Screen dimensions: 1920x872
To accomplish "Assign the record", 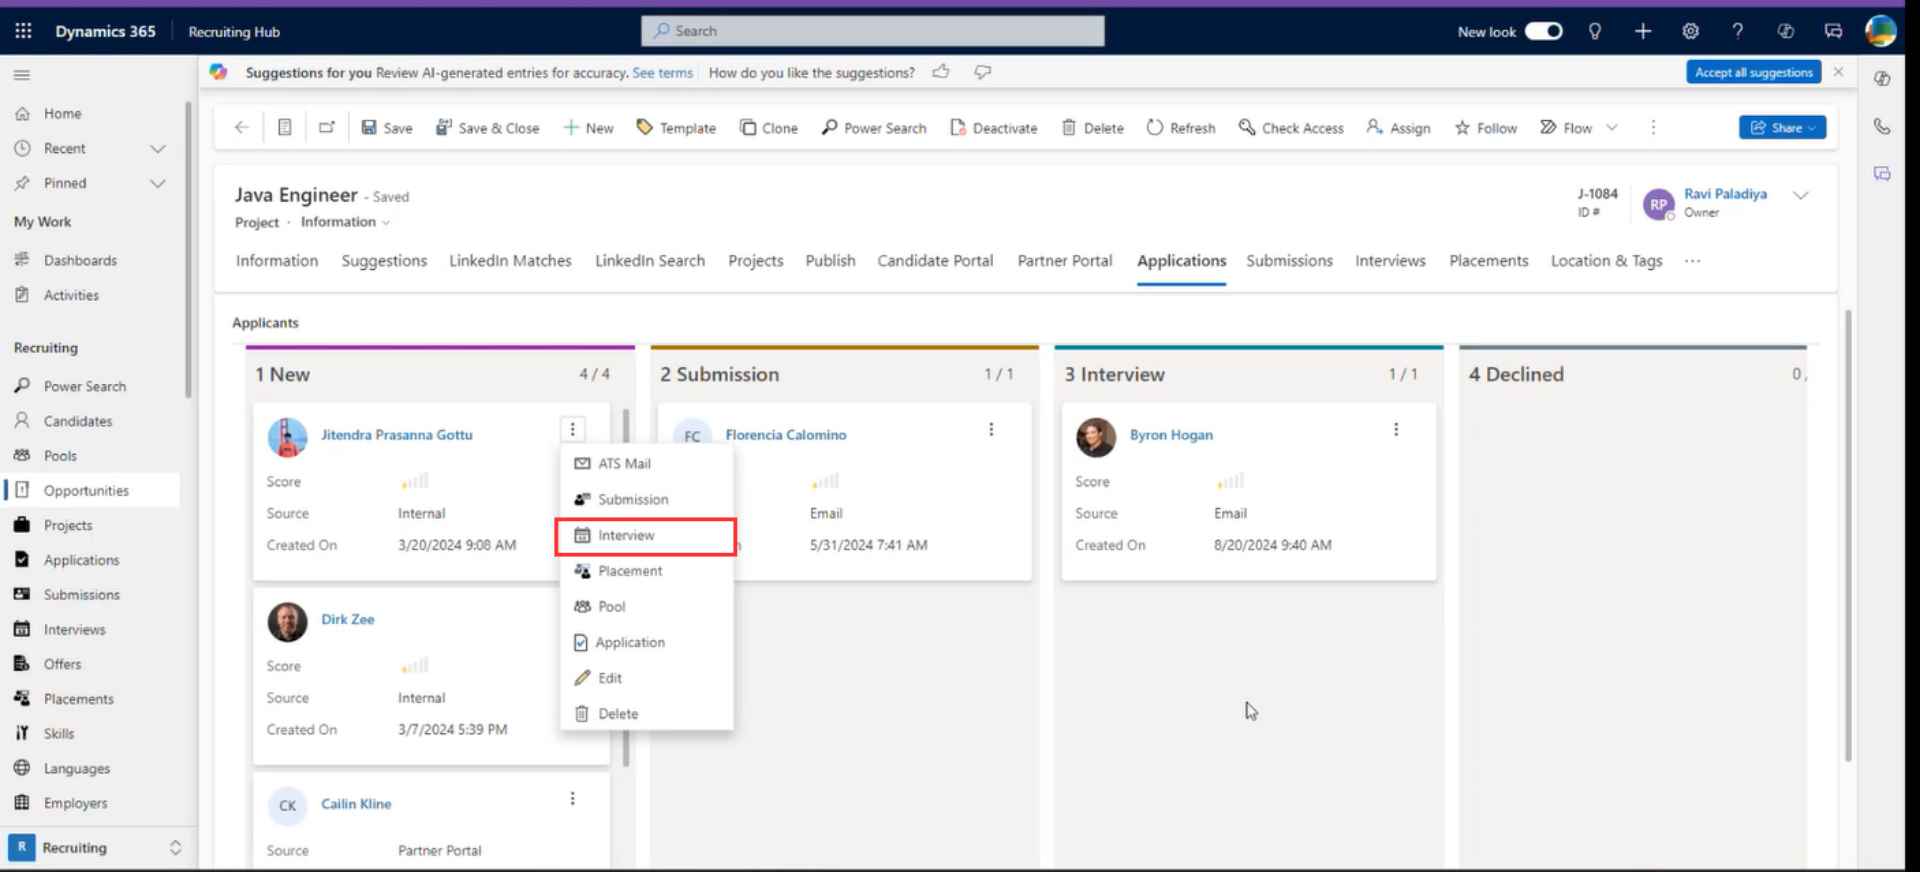I will click(x=1398, y=128).
